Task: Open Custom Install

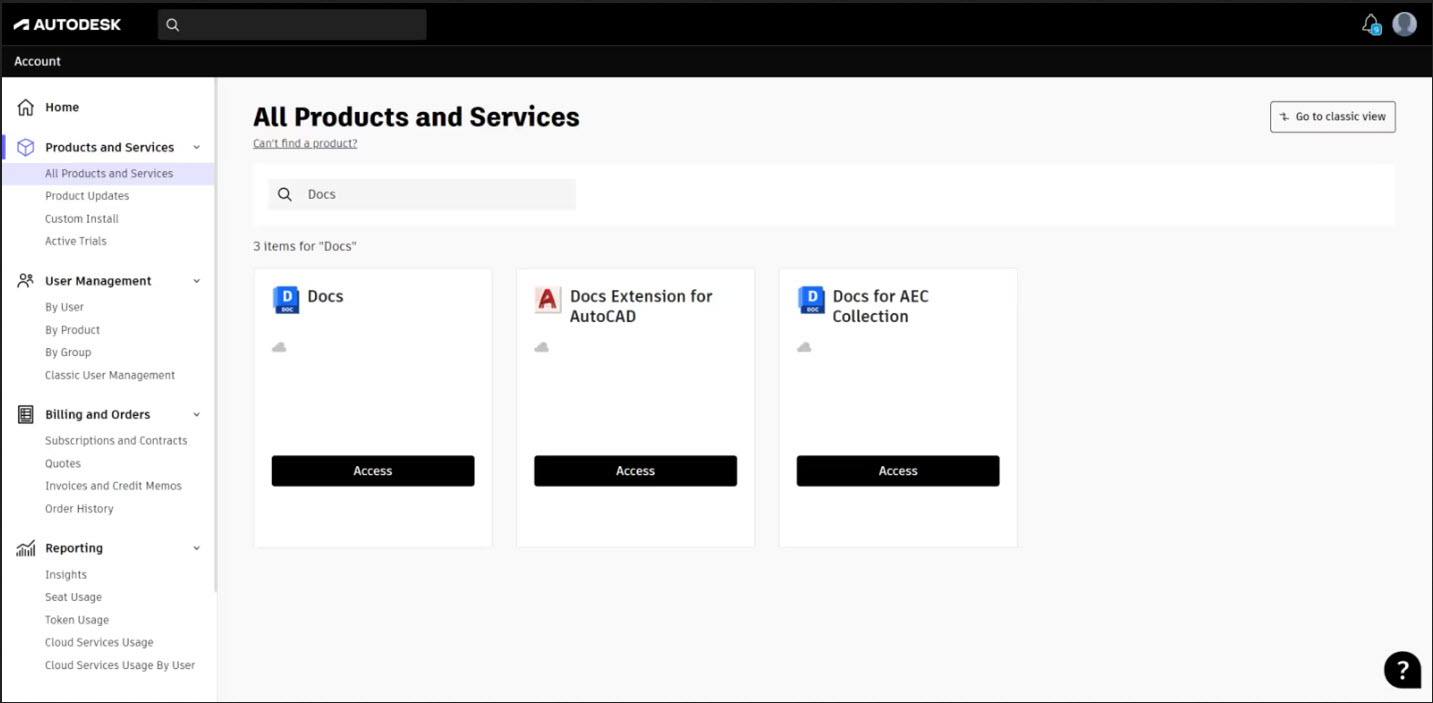Action: [82, 219]
